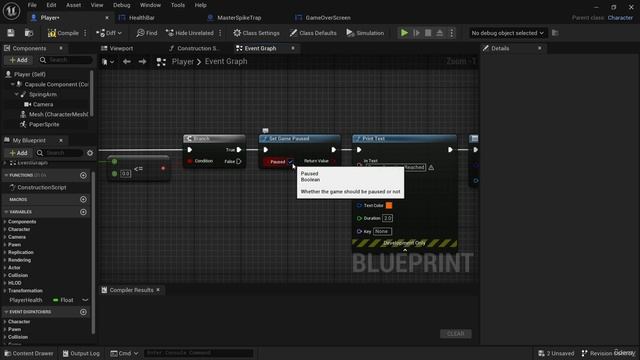Select the ConstructionScript function

(42, 187)
